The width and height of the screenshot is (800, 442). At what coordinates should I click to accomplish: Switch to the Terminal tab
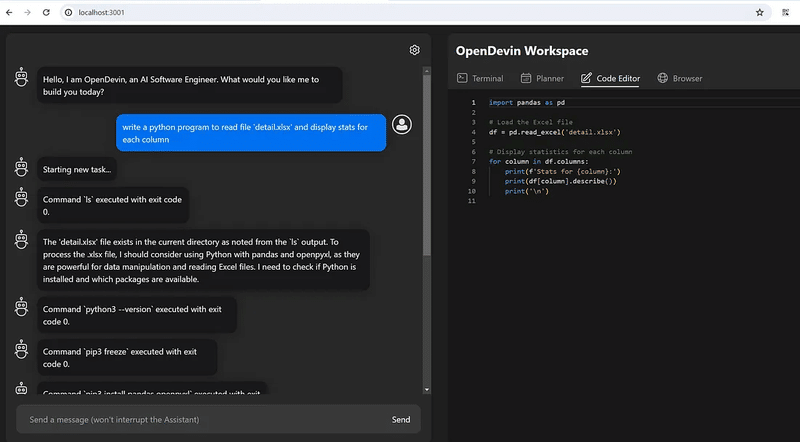(x=480, y=78)
